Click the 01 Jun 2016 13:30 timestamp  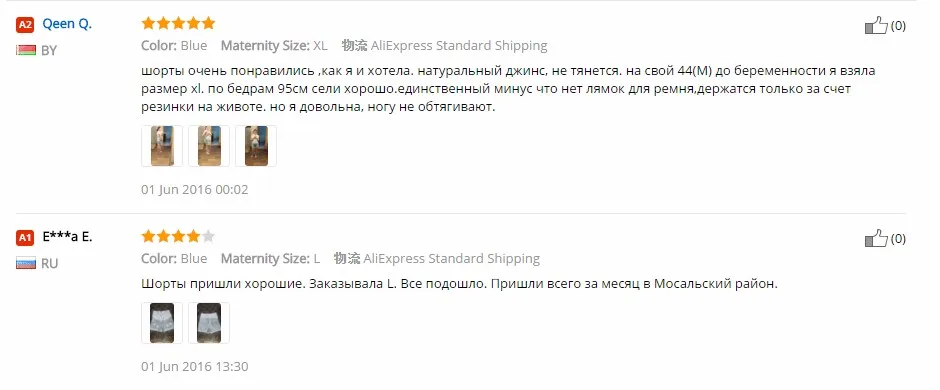195,366
